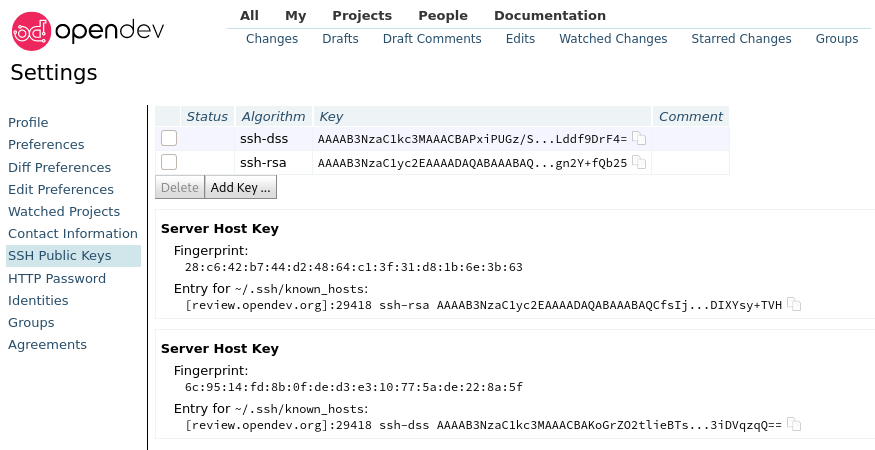
Task: Click the OpenDev logo icon
Action: 31,31
